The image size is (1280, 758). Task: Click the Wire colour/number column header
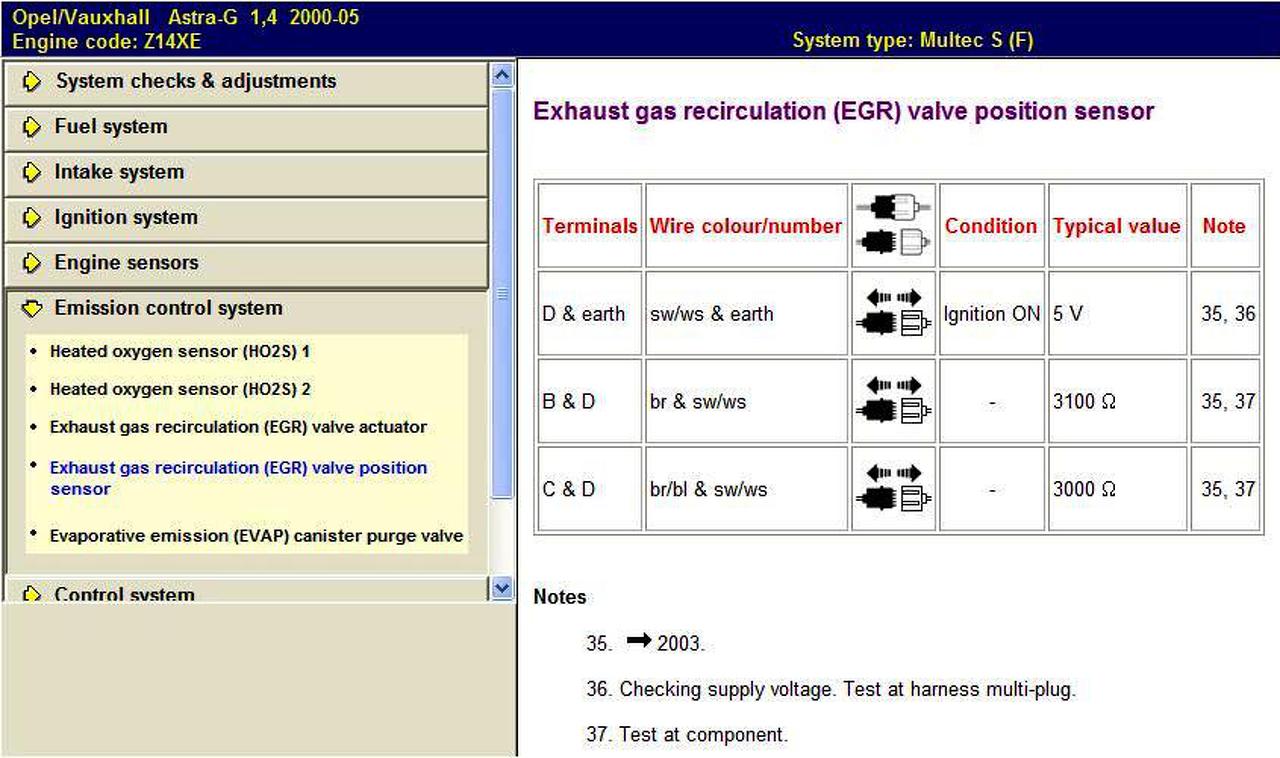point(746,226)
